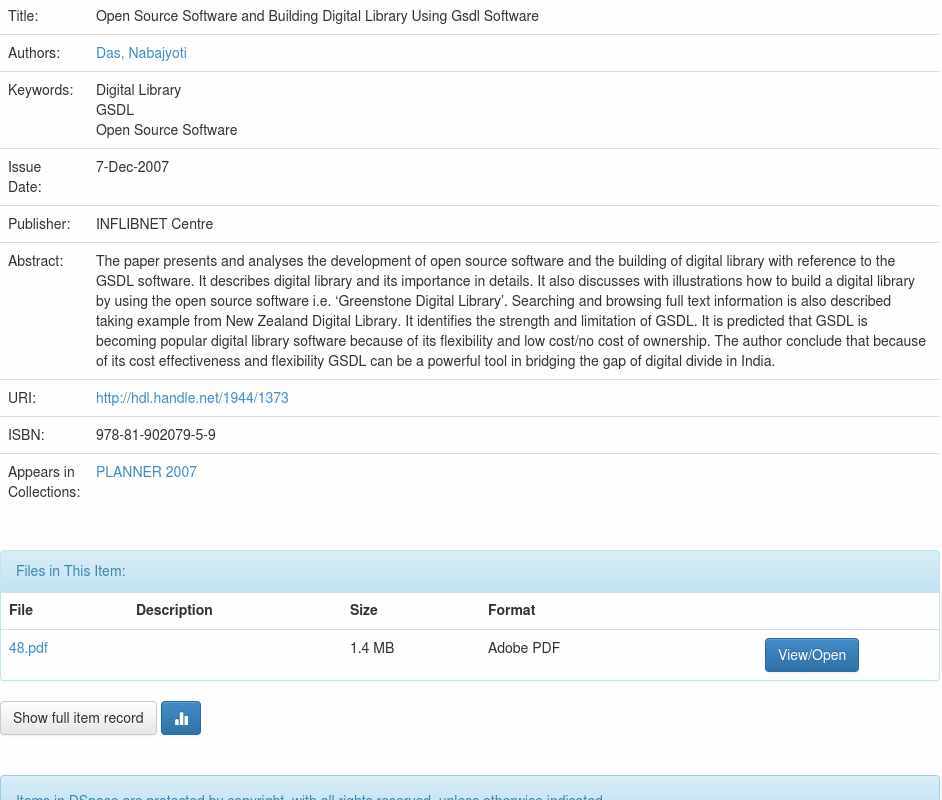This screenshot has height=800, width=942.
Task: Click inside the abstract paragraph
Action: (x=510, y=311)
